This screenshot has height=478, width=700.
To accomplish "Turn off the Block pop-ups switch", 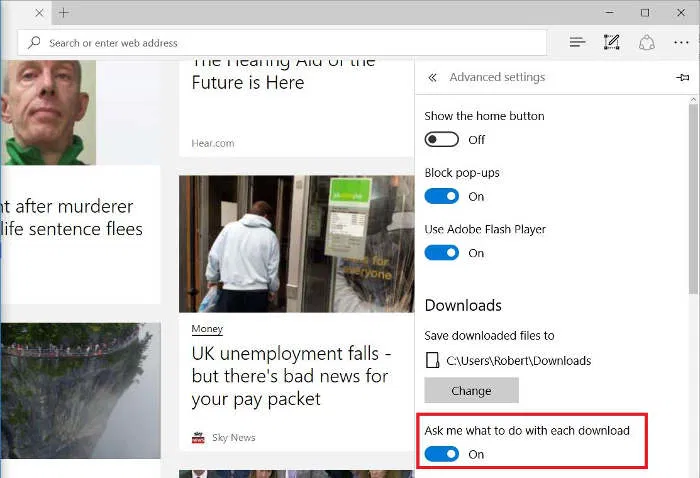I will [442, 196].
